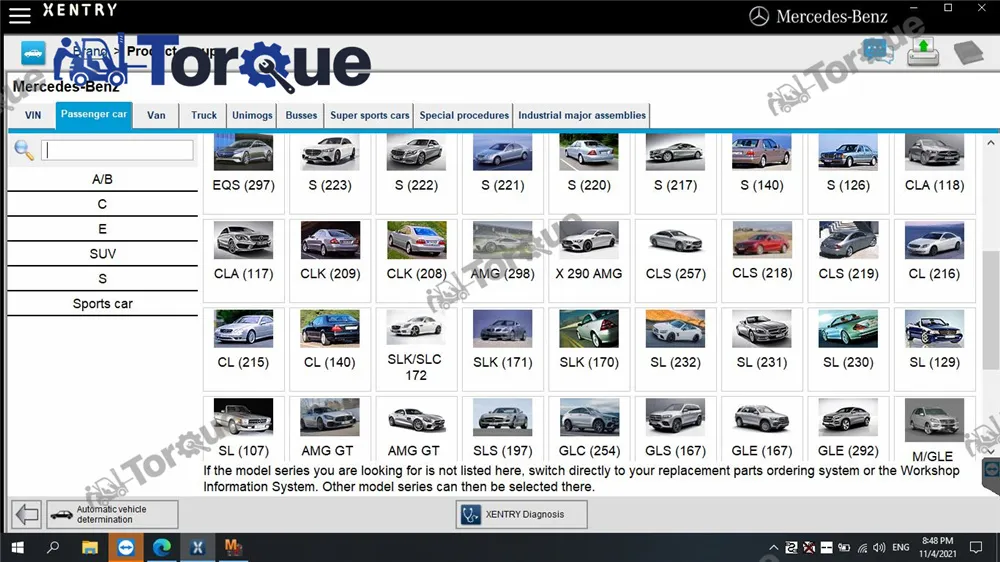The width and height of the screenshot is (1000, 562).
Task: Filter by S class
Action: (x=102, y=279)
